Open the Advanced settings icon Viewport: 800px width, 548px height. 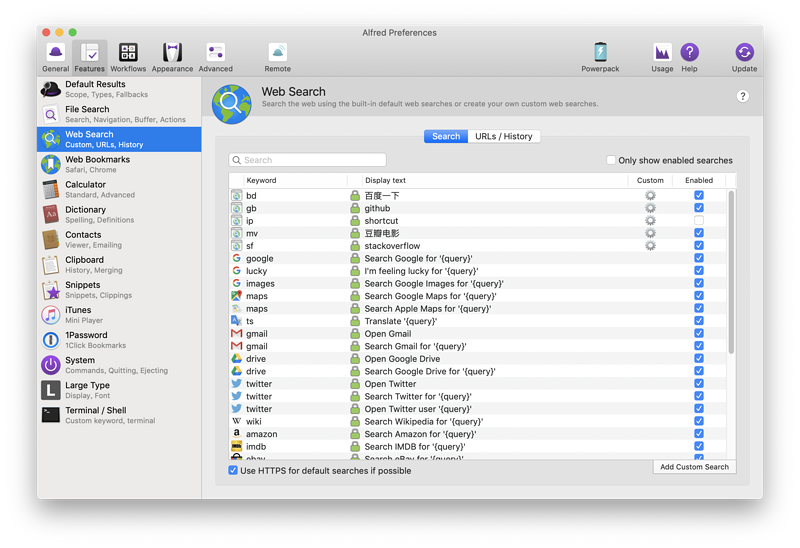(x=216, y=57)
